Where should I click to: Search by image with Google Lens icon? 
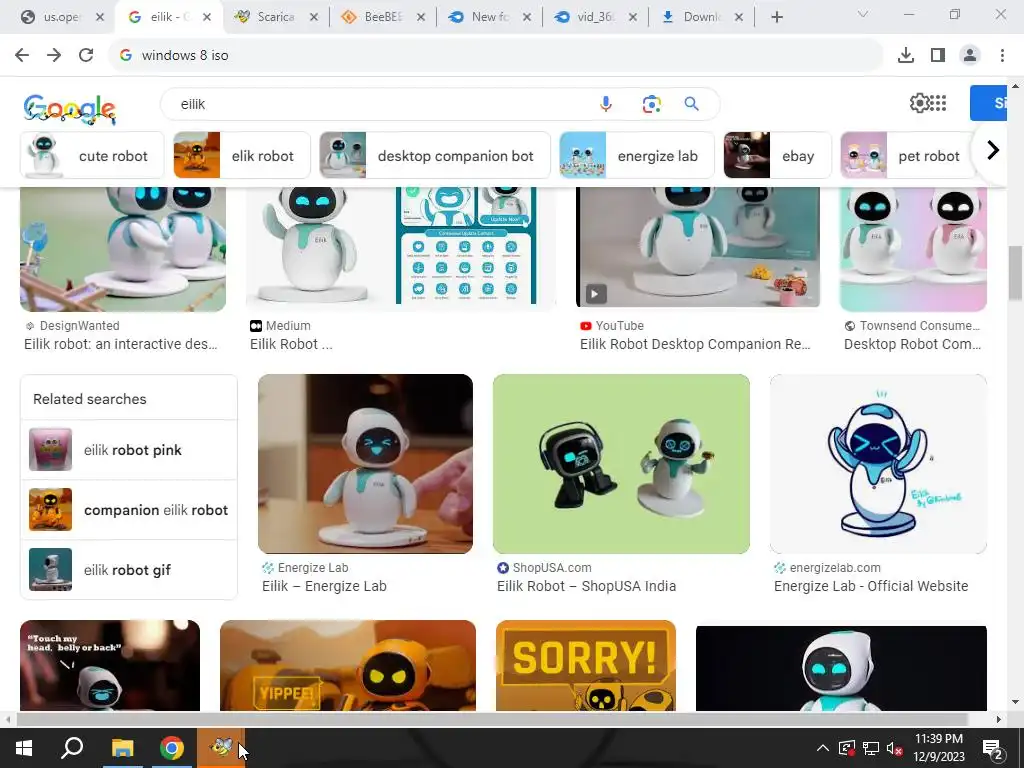click(651, 104)
